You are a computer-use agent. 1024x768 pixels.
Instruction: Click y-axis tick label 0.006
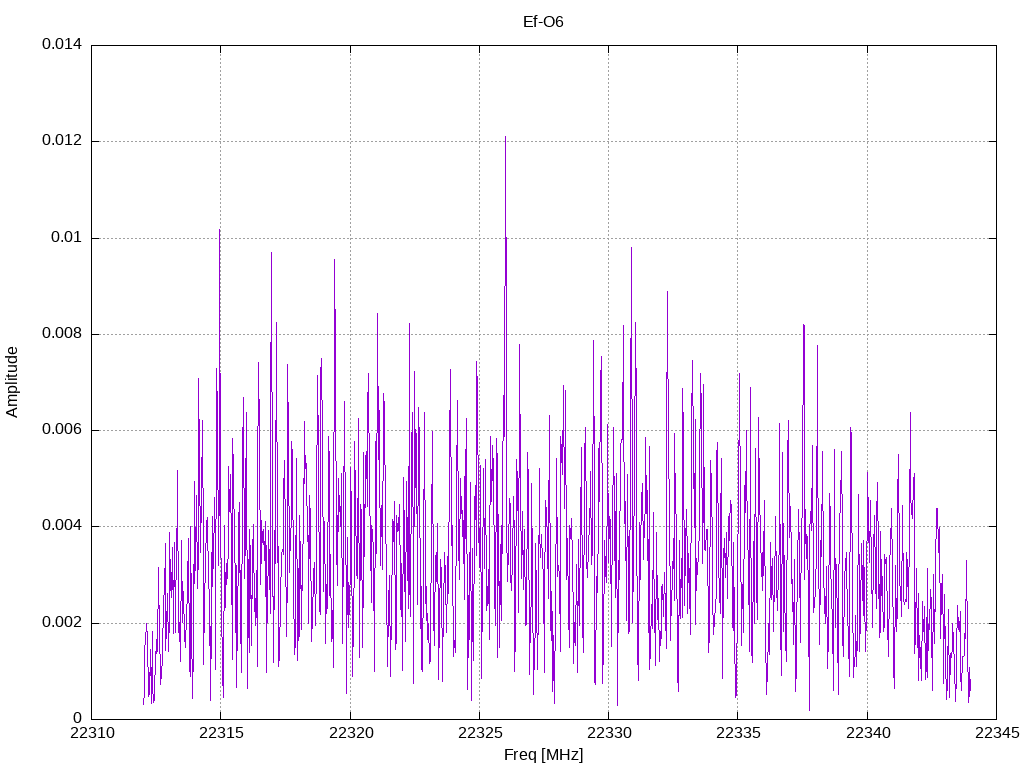pyautogui.click(x=62, y=430)
